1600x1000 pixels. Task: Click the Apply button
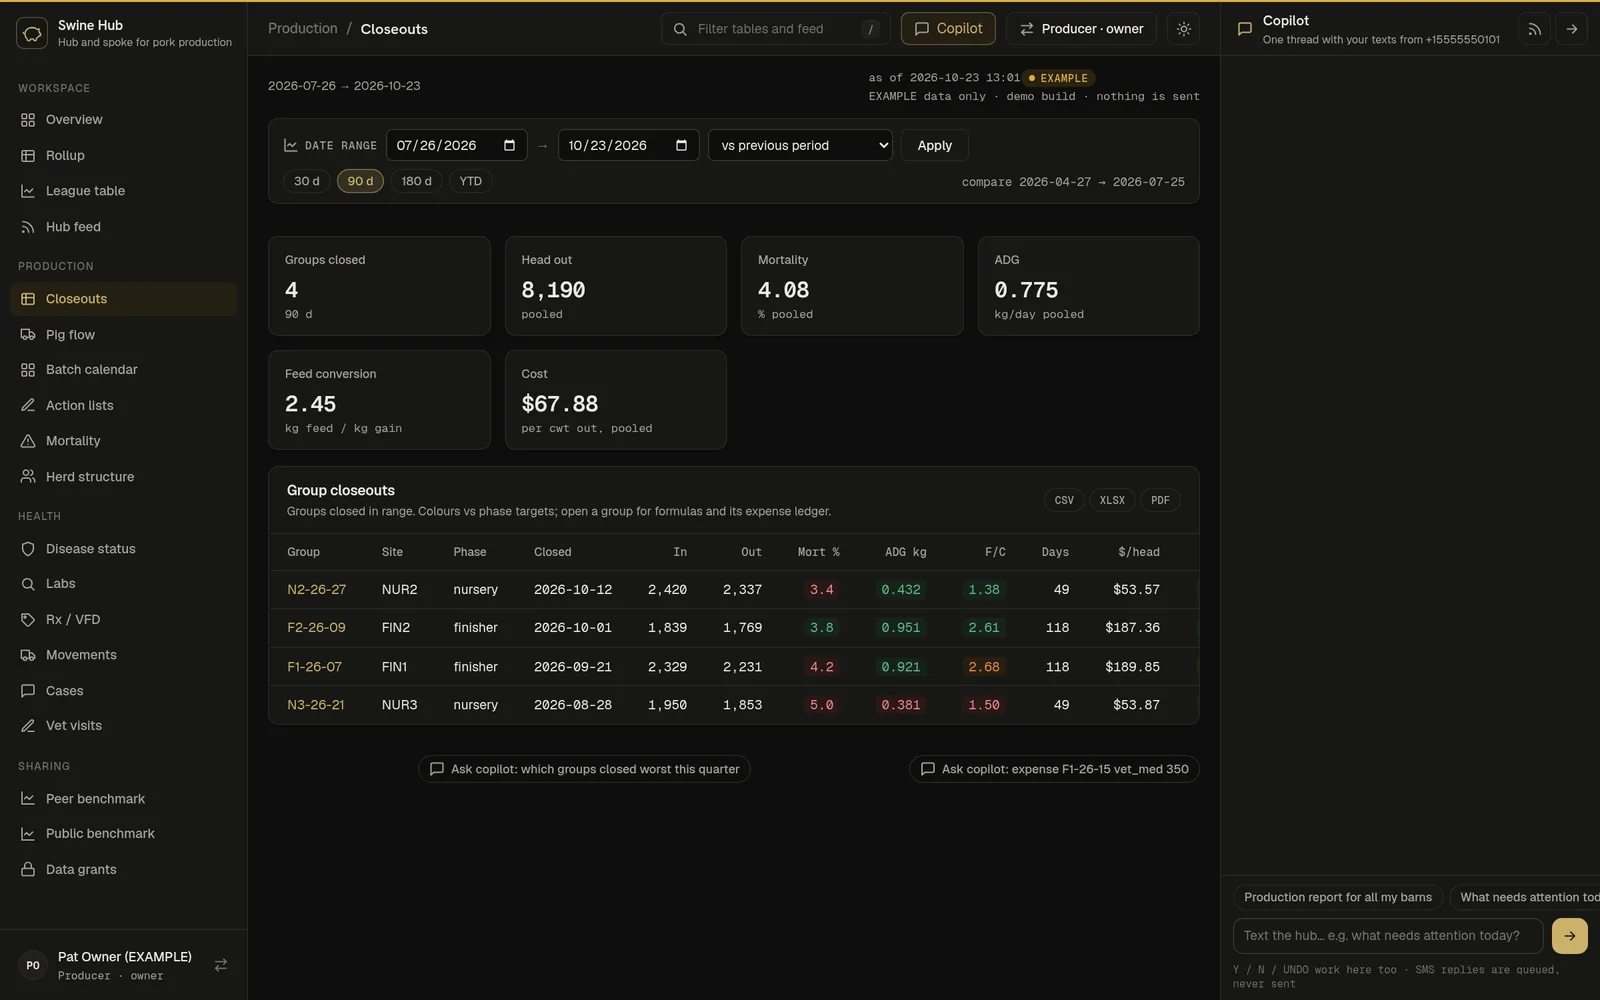(934, 145)
